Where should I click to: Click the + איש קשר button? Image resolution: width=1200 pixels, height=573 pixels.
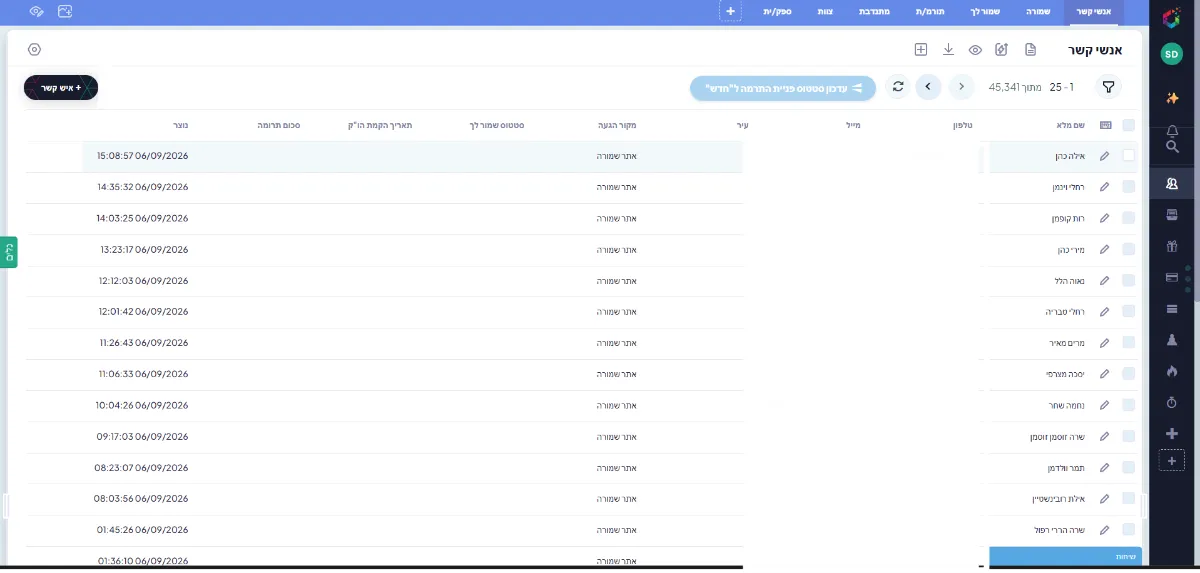[x=61, y=88]
